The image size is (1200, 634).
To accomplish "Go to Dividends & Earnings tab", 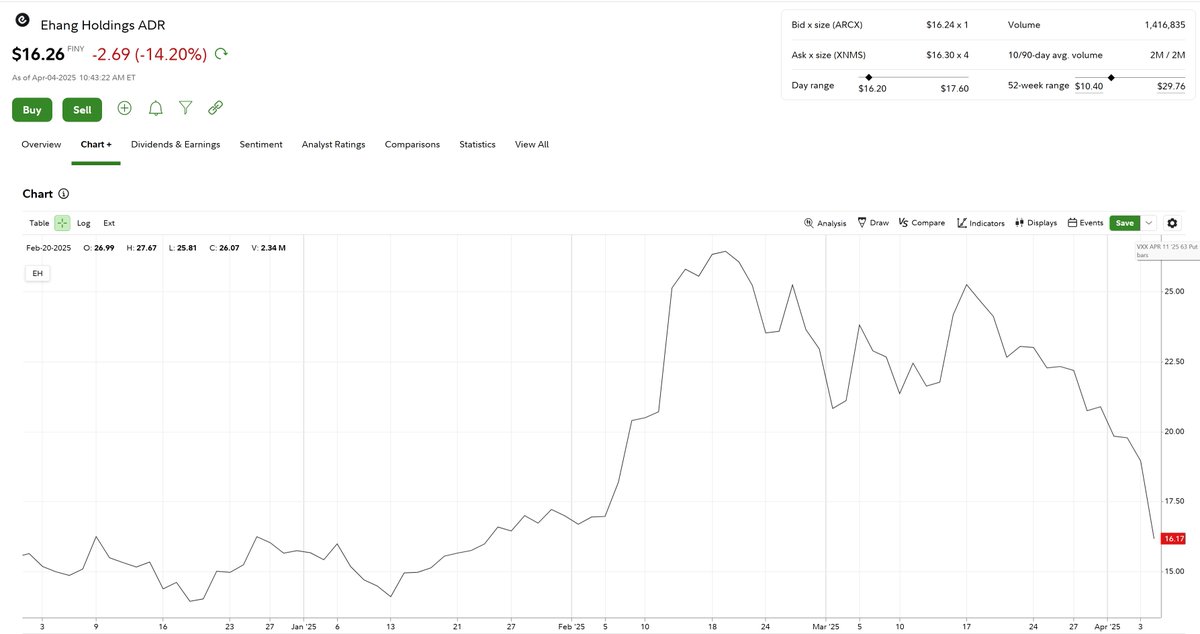I will (176, 145).
